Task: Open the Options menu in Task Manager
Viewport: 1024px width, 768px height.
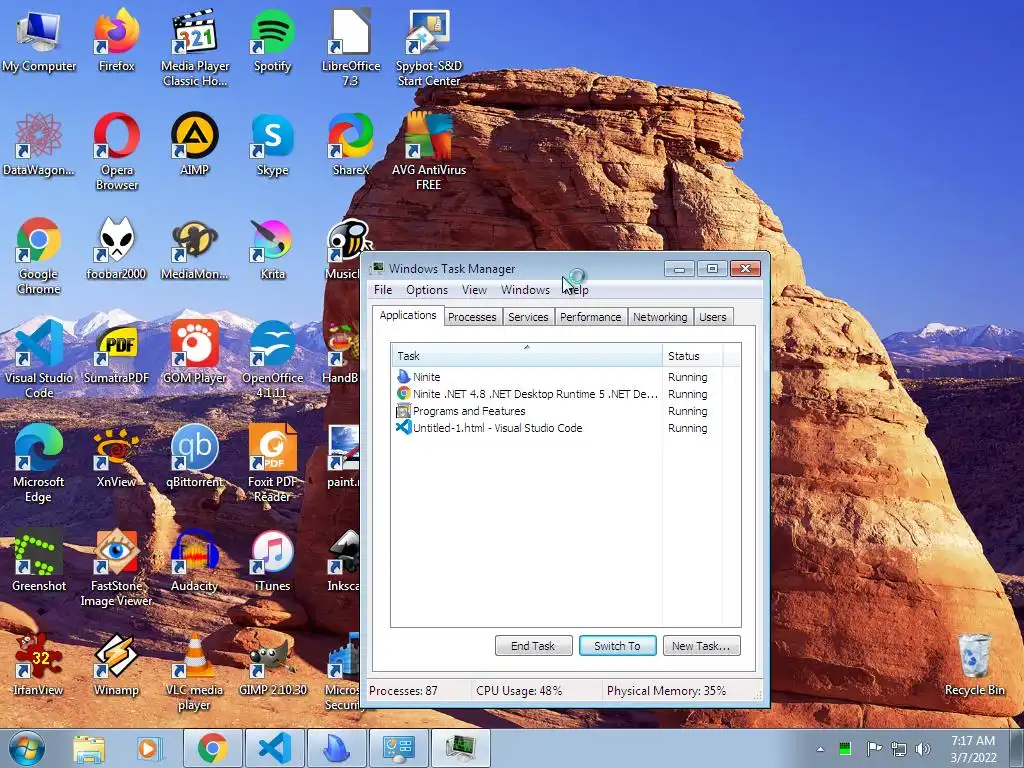Action: pyautogui.click(x=427, y=290)
